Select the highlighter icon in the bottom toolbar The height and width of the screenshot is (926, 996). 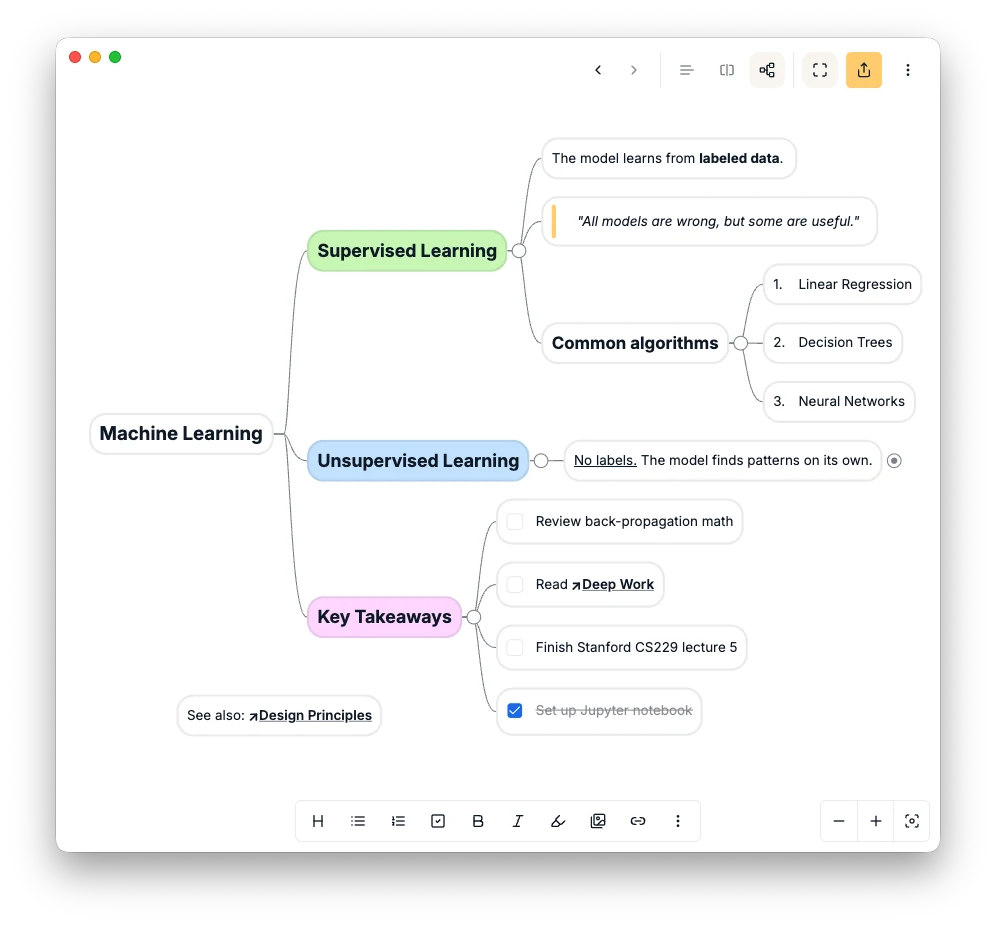pos(558,820)
